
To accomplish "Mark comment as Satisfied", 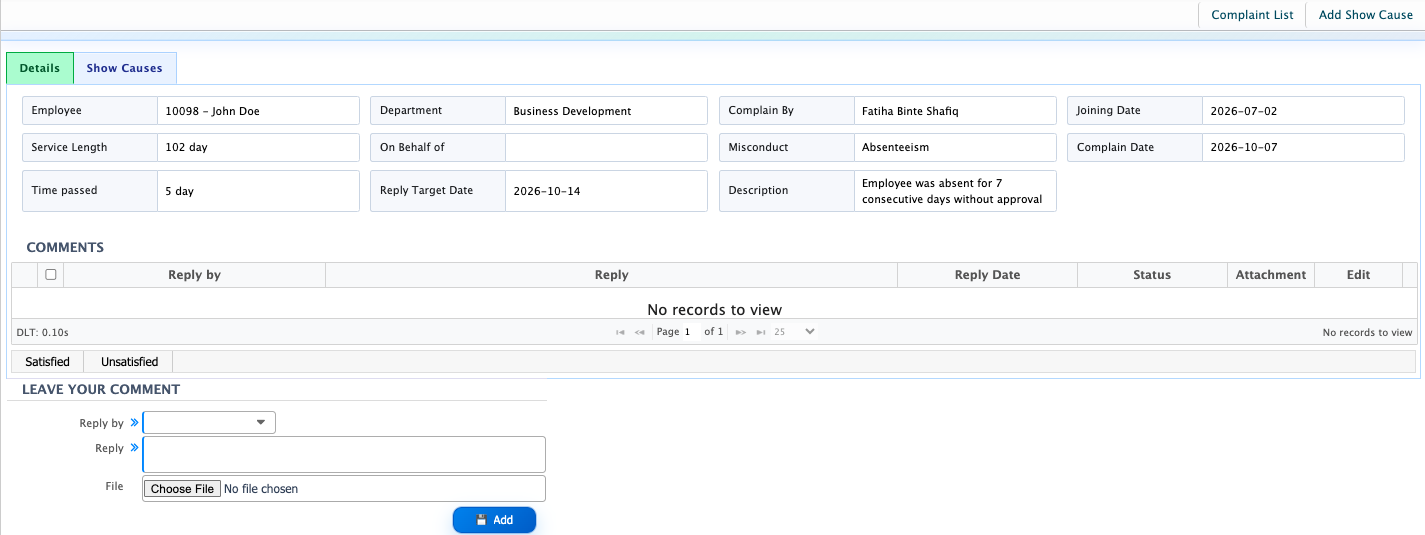I will [x=47, y=362].
